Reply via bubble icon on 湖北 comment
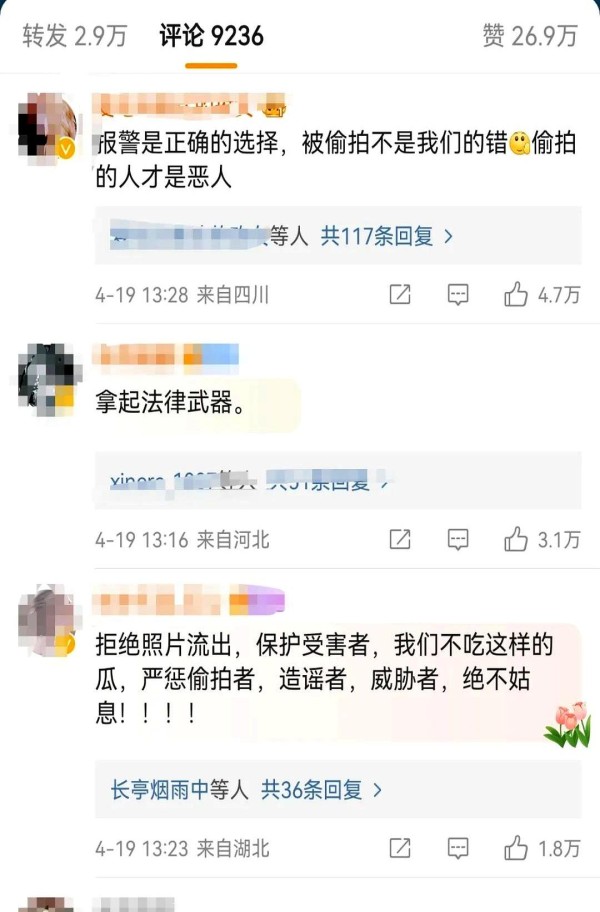Screen dimensions: 600x912 coord(458,849)
